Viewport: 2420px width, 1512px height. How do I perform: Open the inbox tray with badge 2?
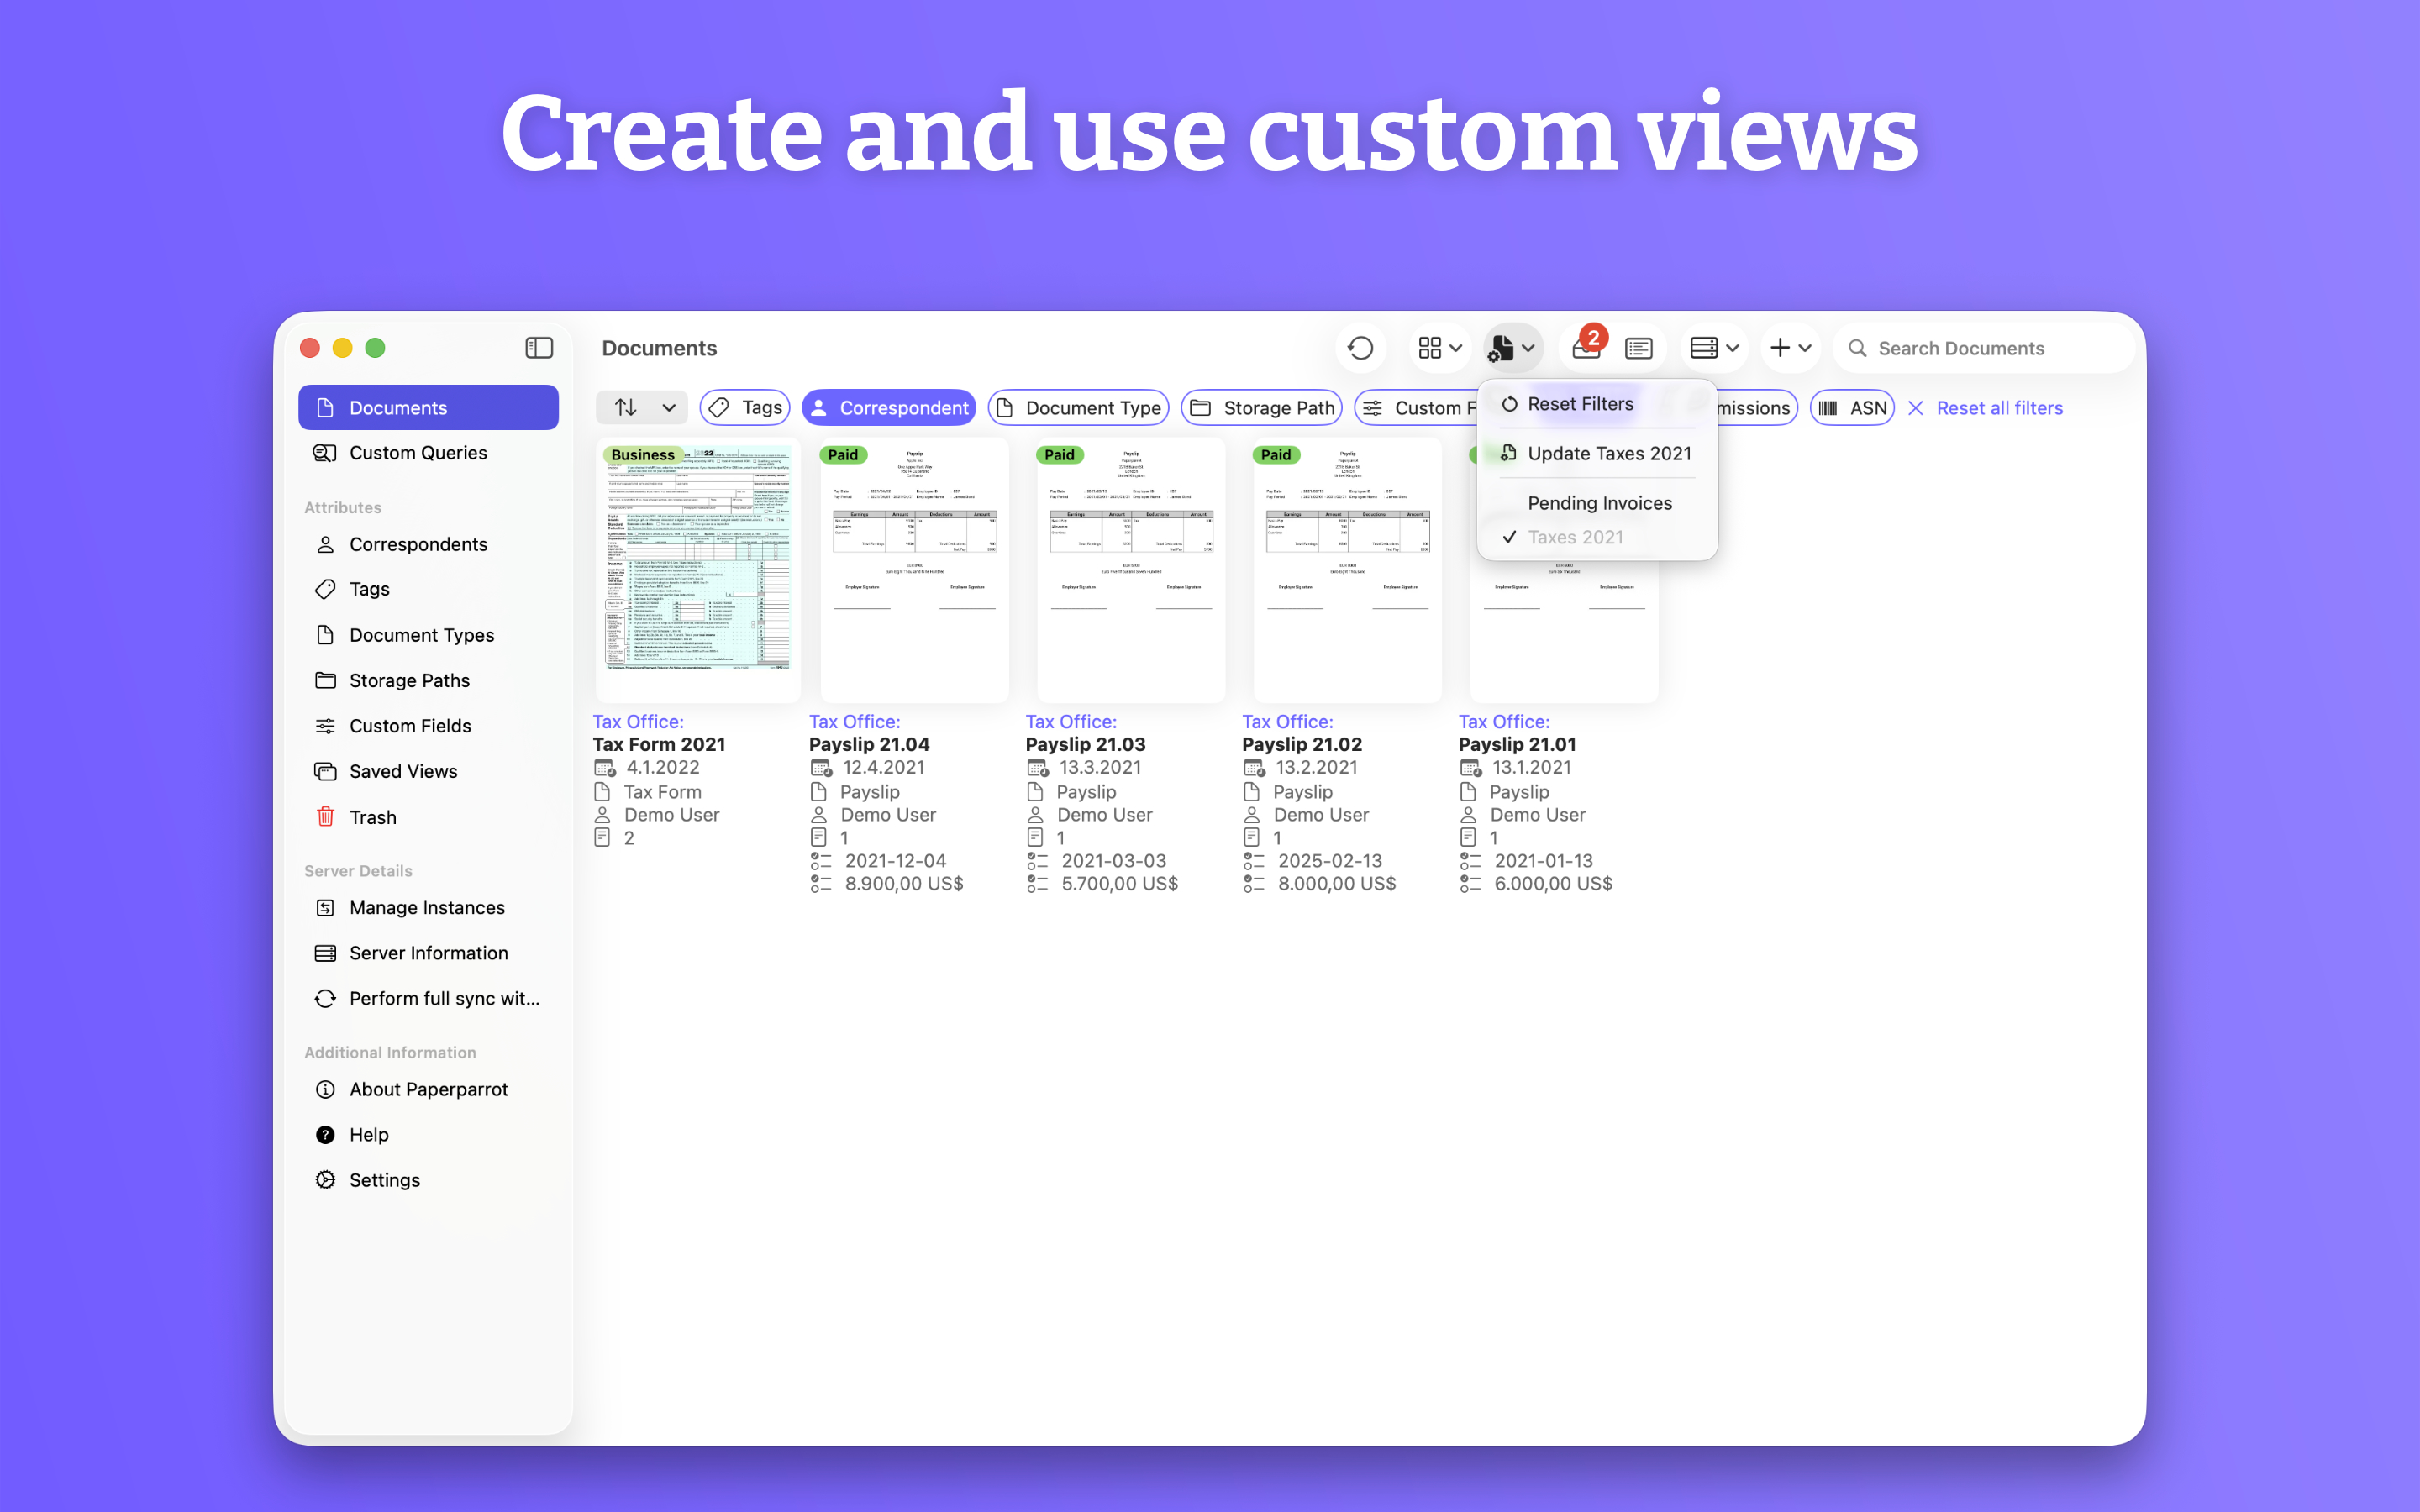click(1587, 346)
